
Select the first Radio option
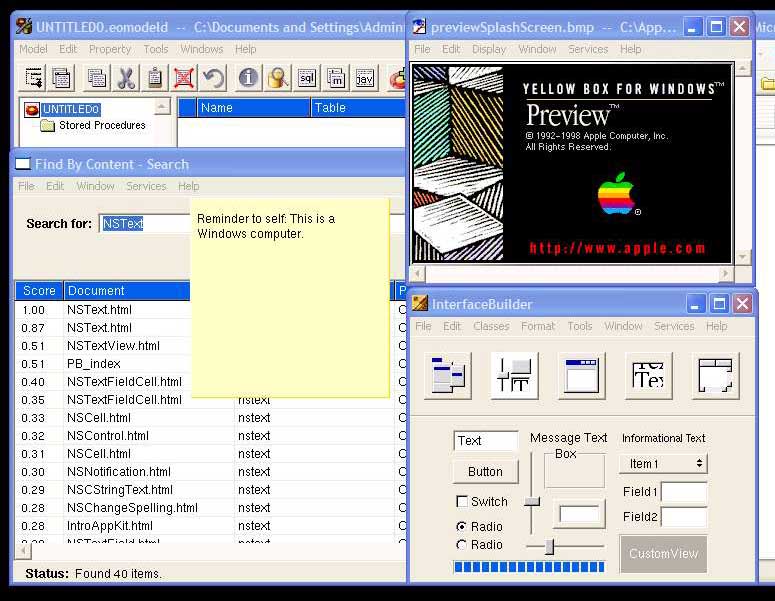tap(462, 526)
